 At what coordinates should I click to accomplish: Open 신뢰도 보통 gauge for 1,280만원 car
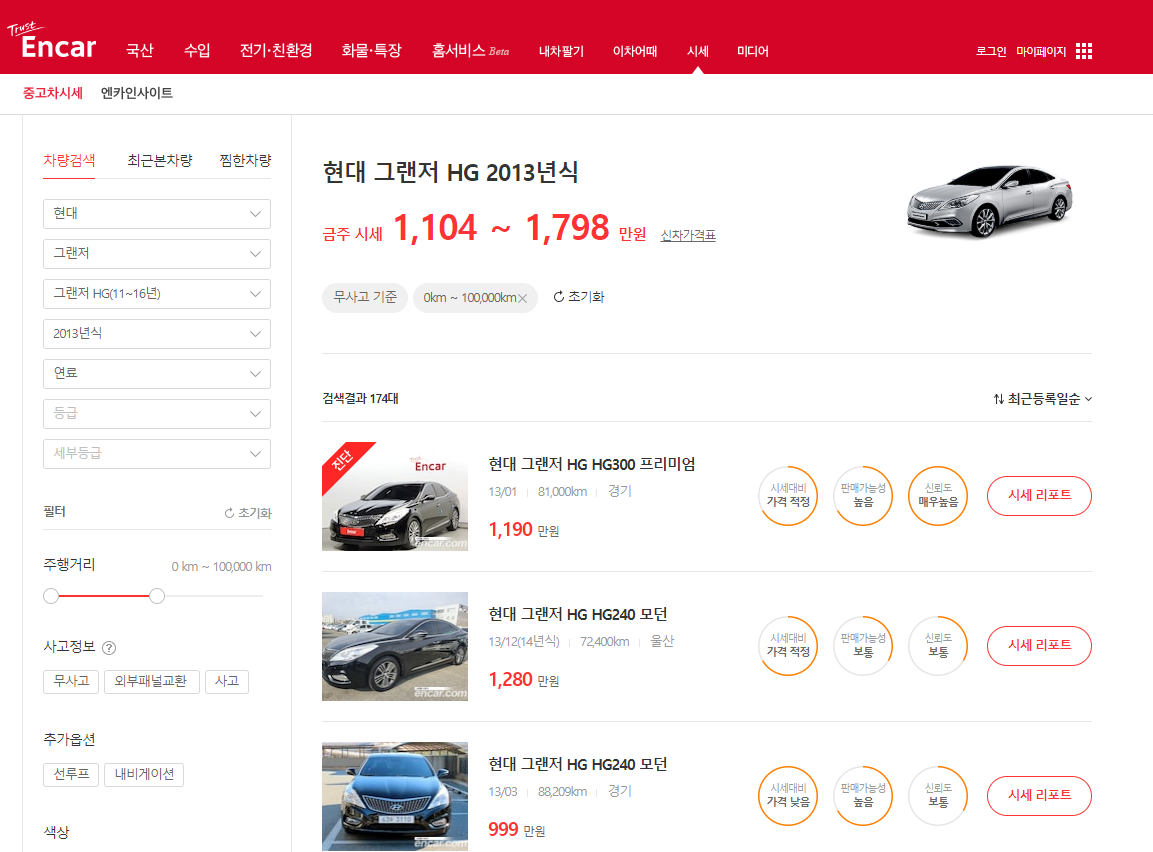[938, 645]
